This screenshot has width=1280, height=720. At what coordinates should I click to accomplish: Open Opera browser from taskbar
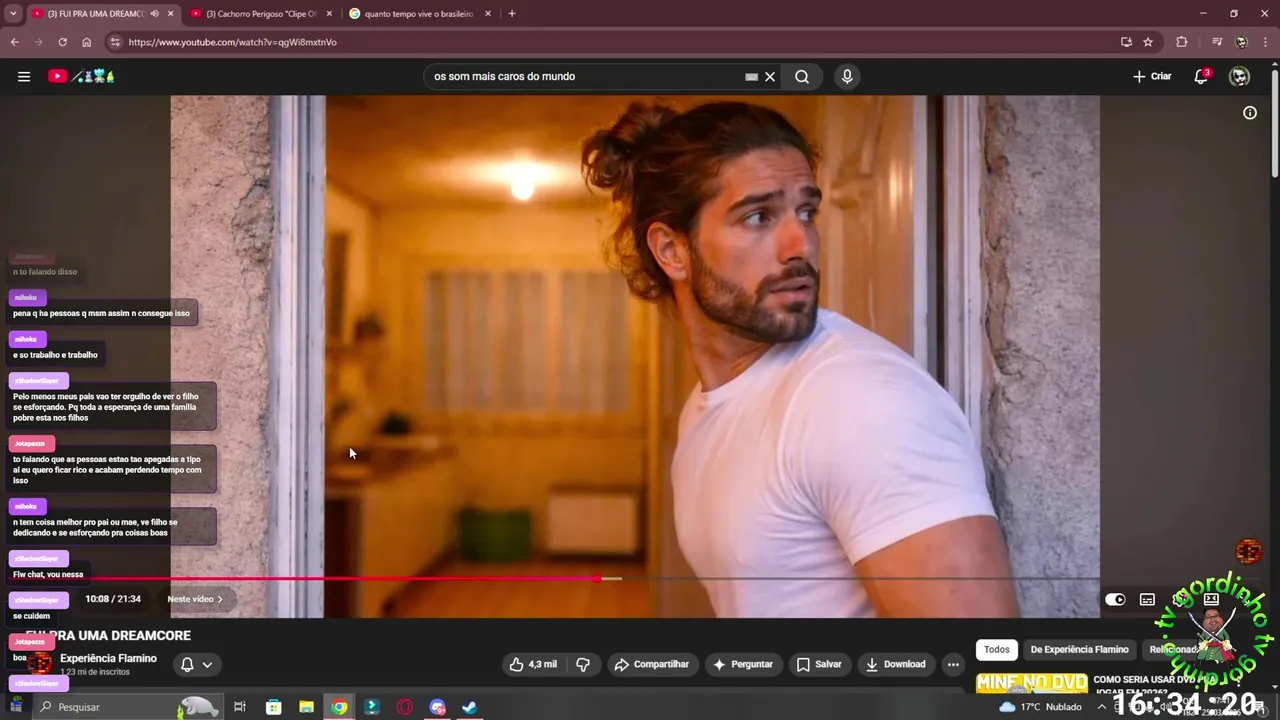pyautogui.click(x=405, y=707)
